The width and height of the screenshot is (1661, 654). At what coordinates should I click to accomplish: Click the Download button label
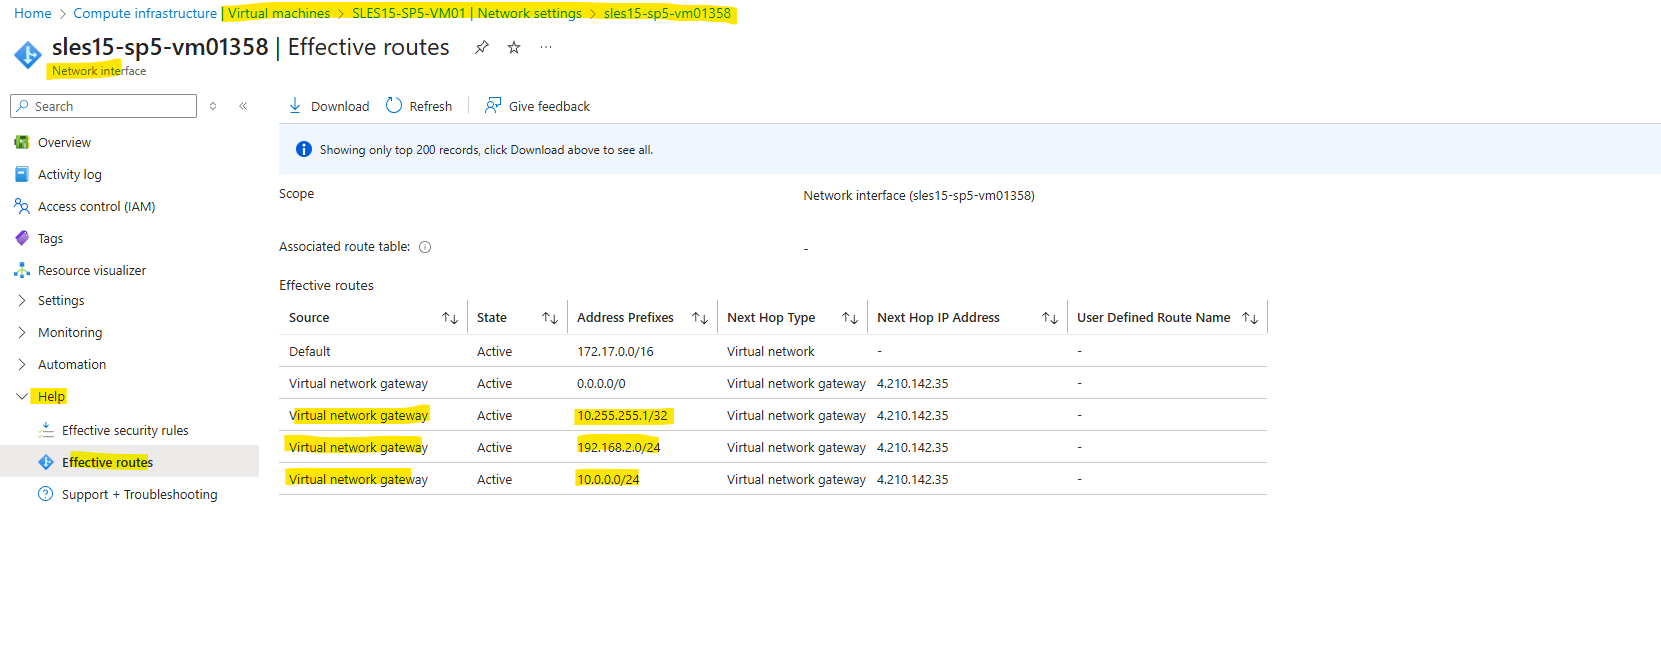pyautogui.click(x=340, y=106)
